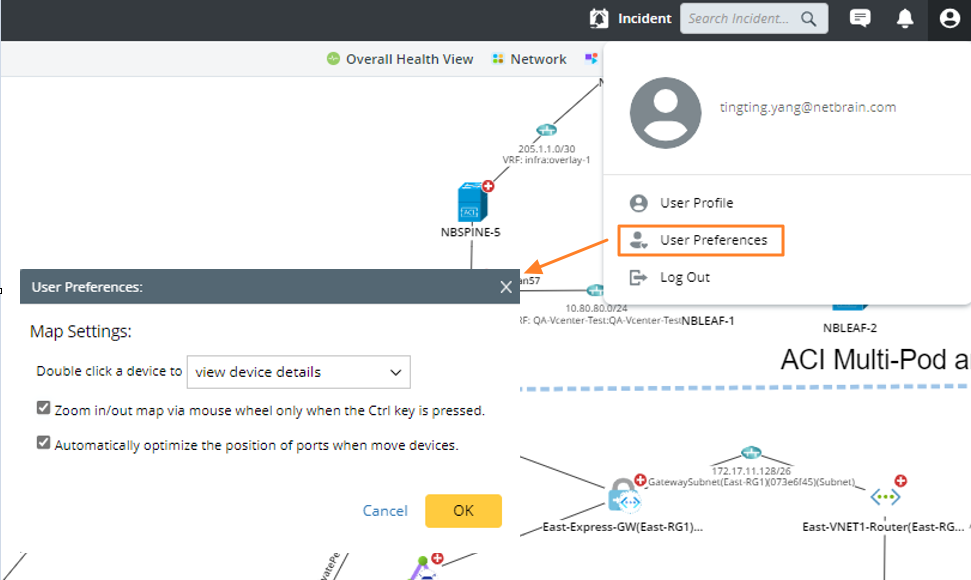
Task: Open the notifications bell
Action: [905, 19]
